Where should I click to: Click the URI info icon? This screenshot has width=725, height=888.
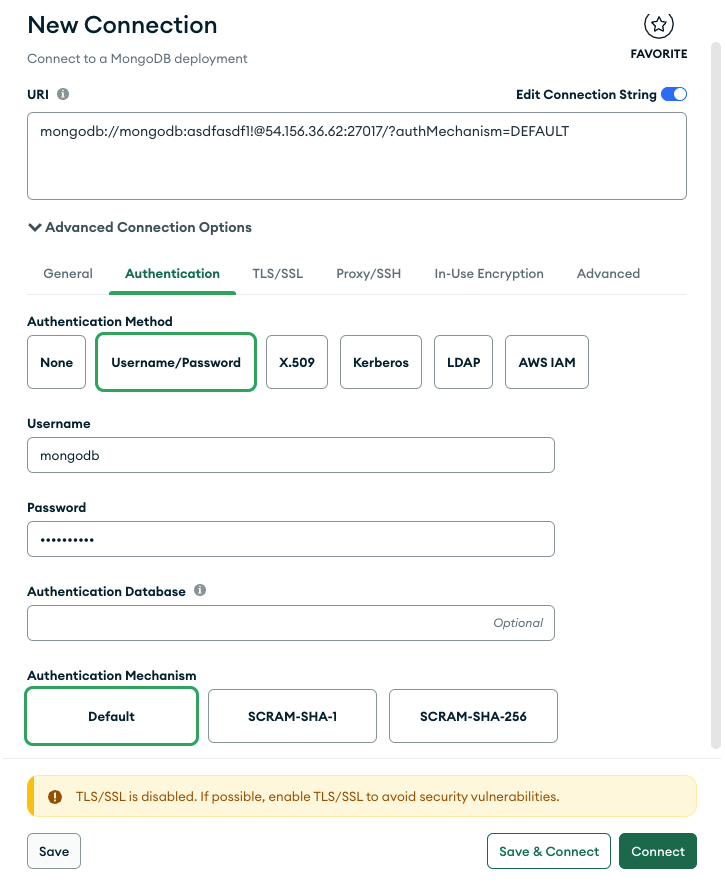click(63, 94)
